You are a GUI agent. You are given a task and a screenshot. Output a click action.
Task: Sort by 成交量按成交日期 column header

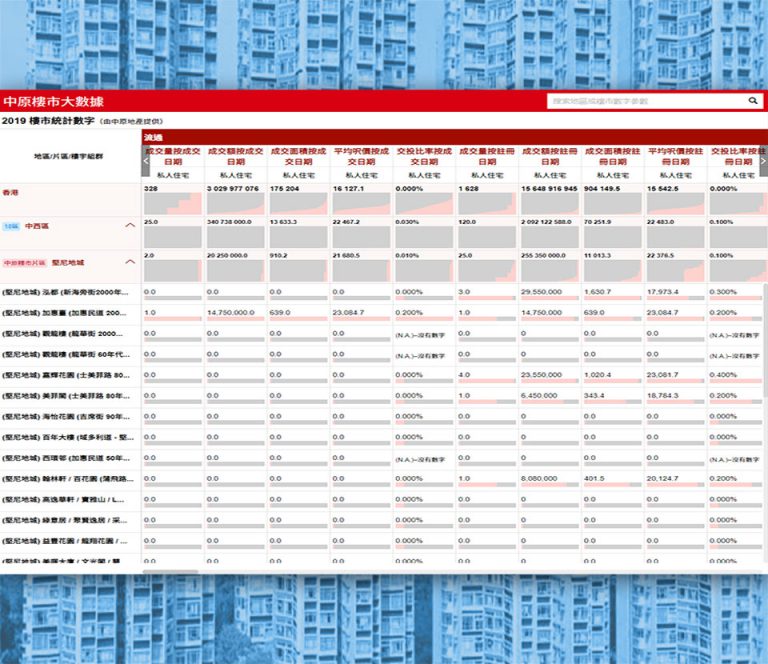[x=173, y=156]
